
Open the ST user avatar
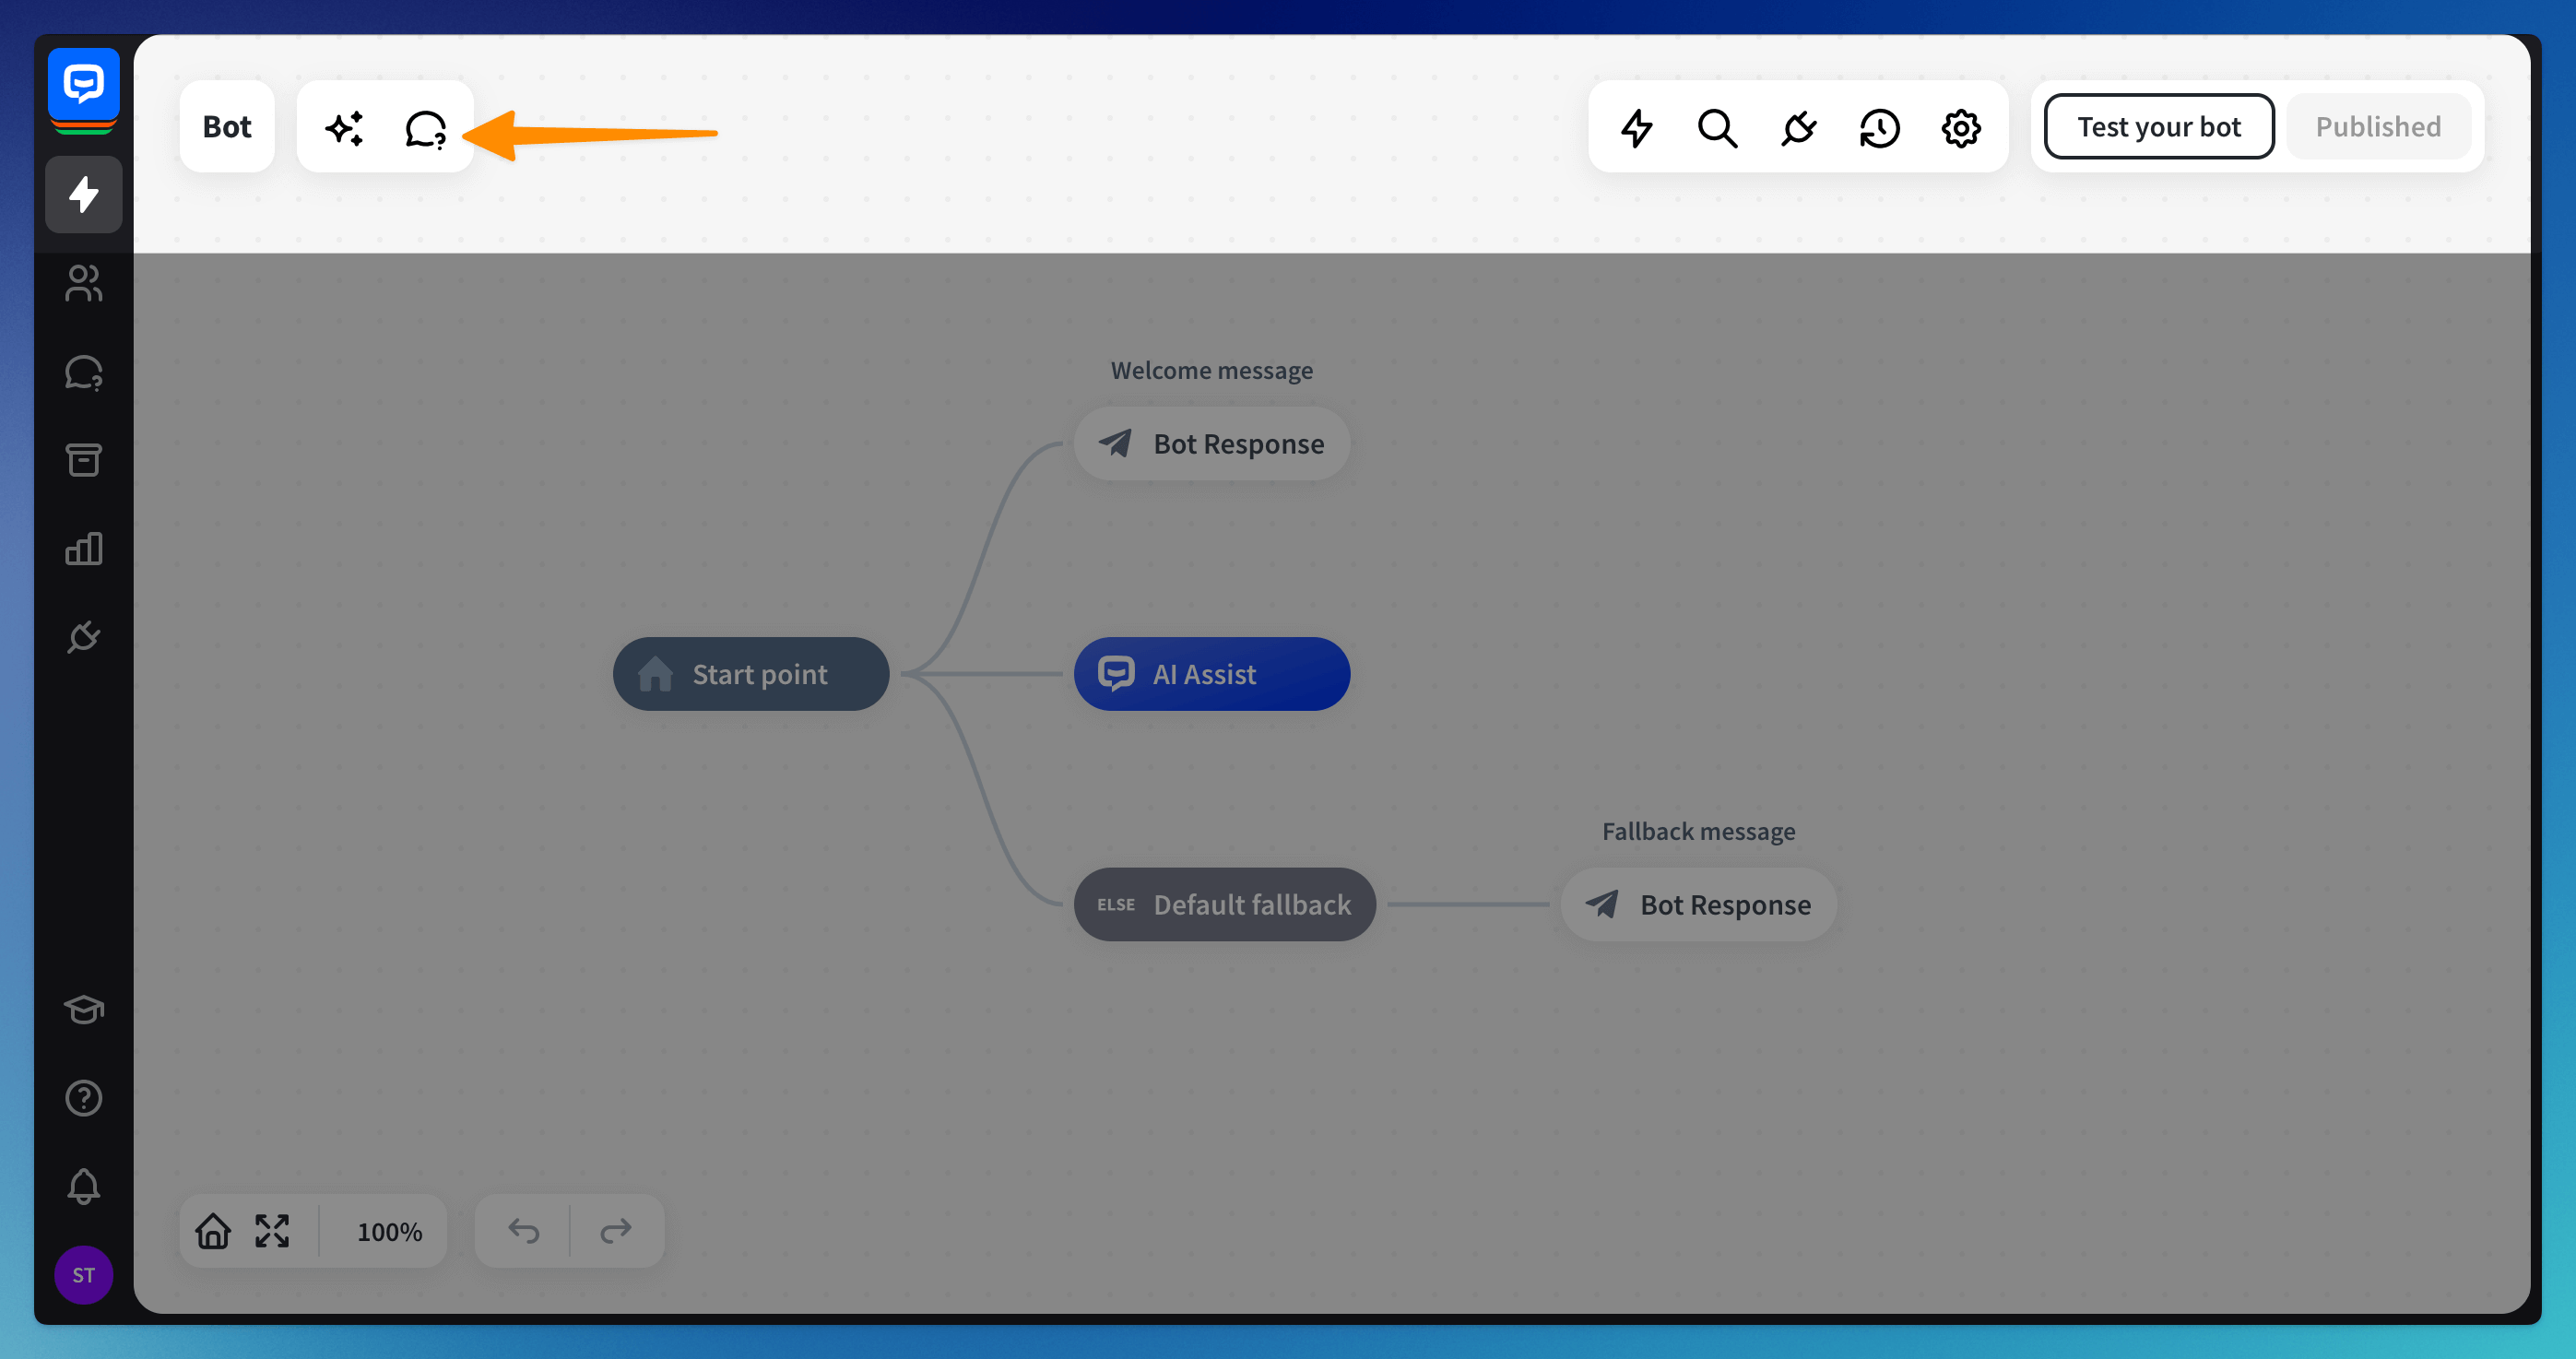click(84, 1274)
